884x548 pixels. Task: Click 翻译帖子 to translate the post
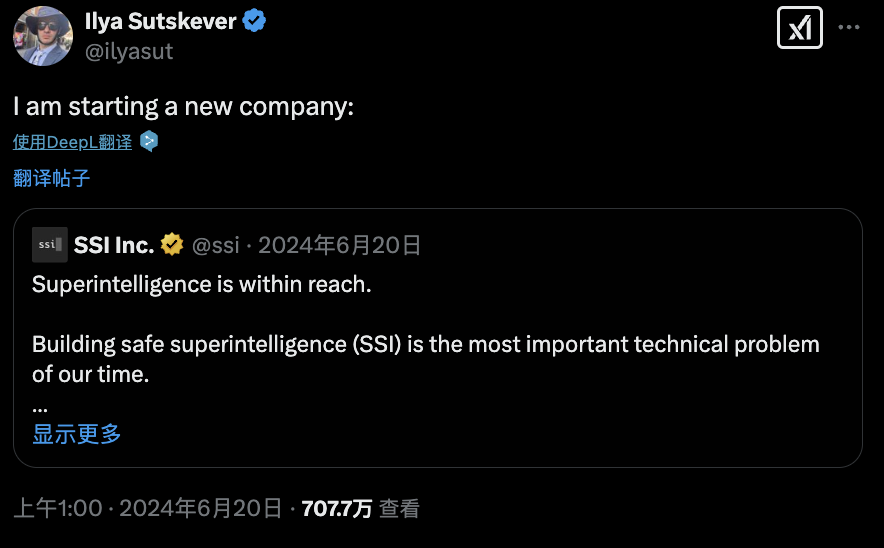(x=51, y=178)
